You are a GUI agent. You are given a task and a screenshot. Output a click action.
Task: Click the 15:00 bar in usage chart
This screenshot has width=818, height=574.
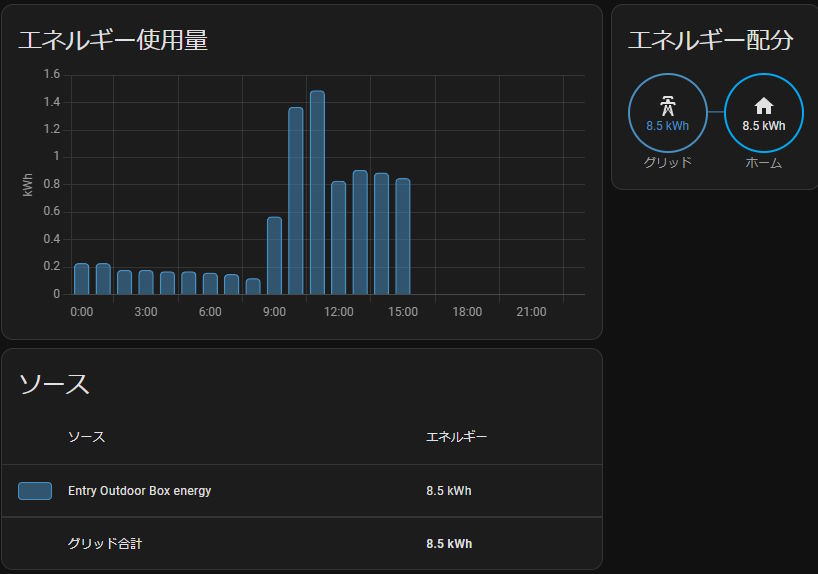(x=403, y=236)
